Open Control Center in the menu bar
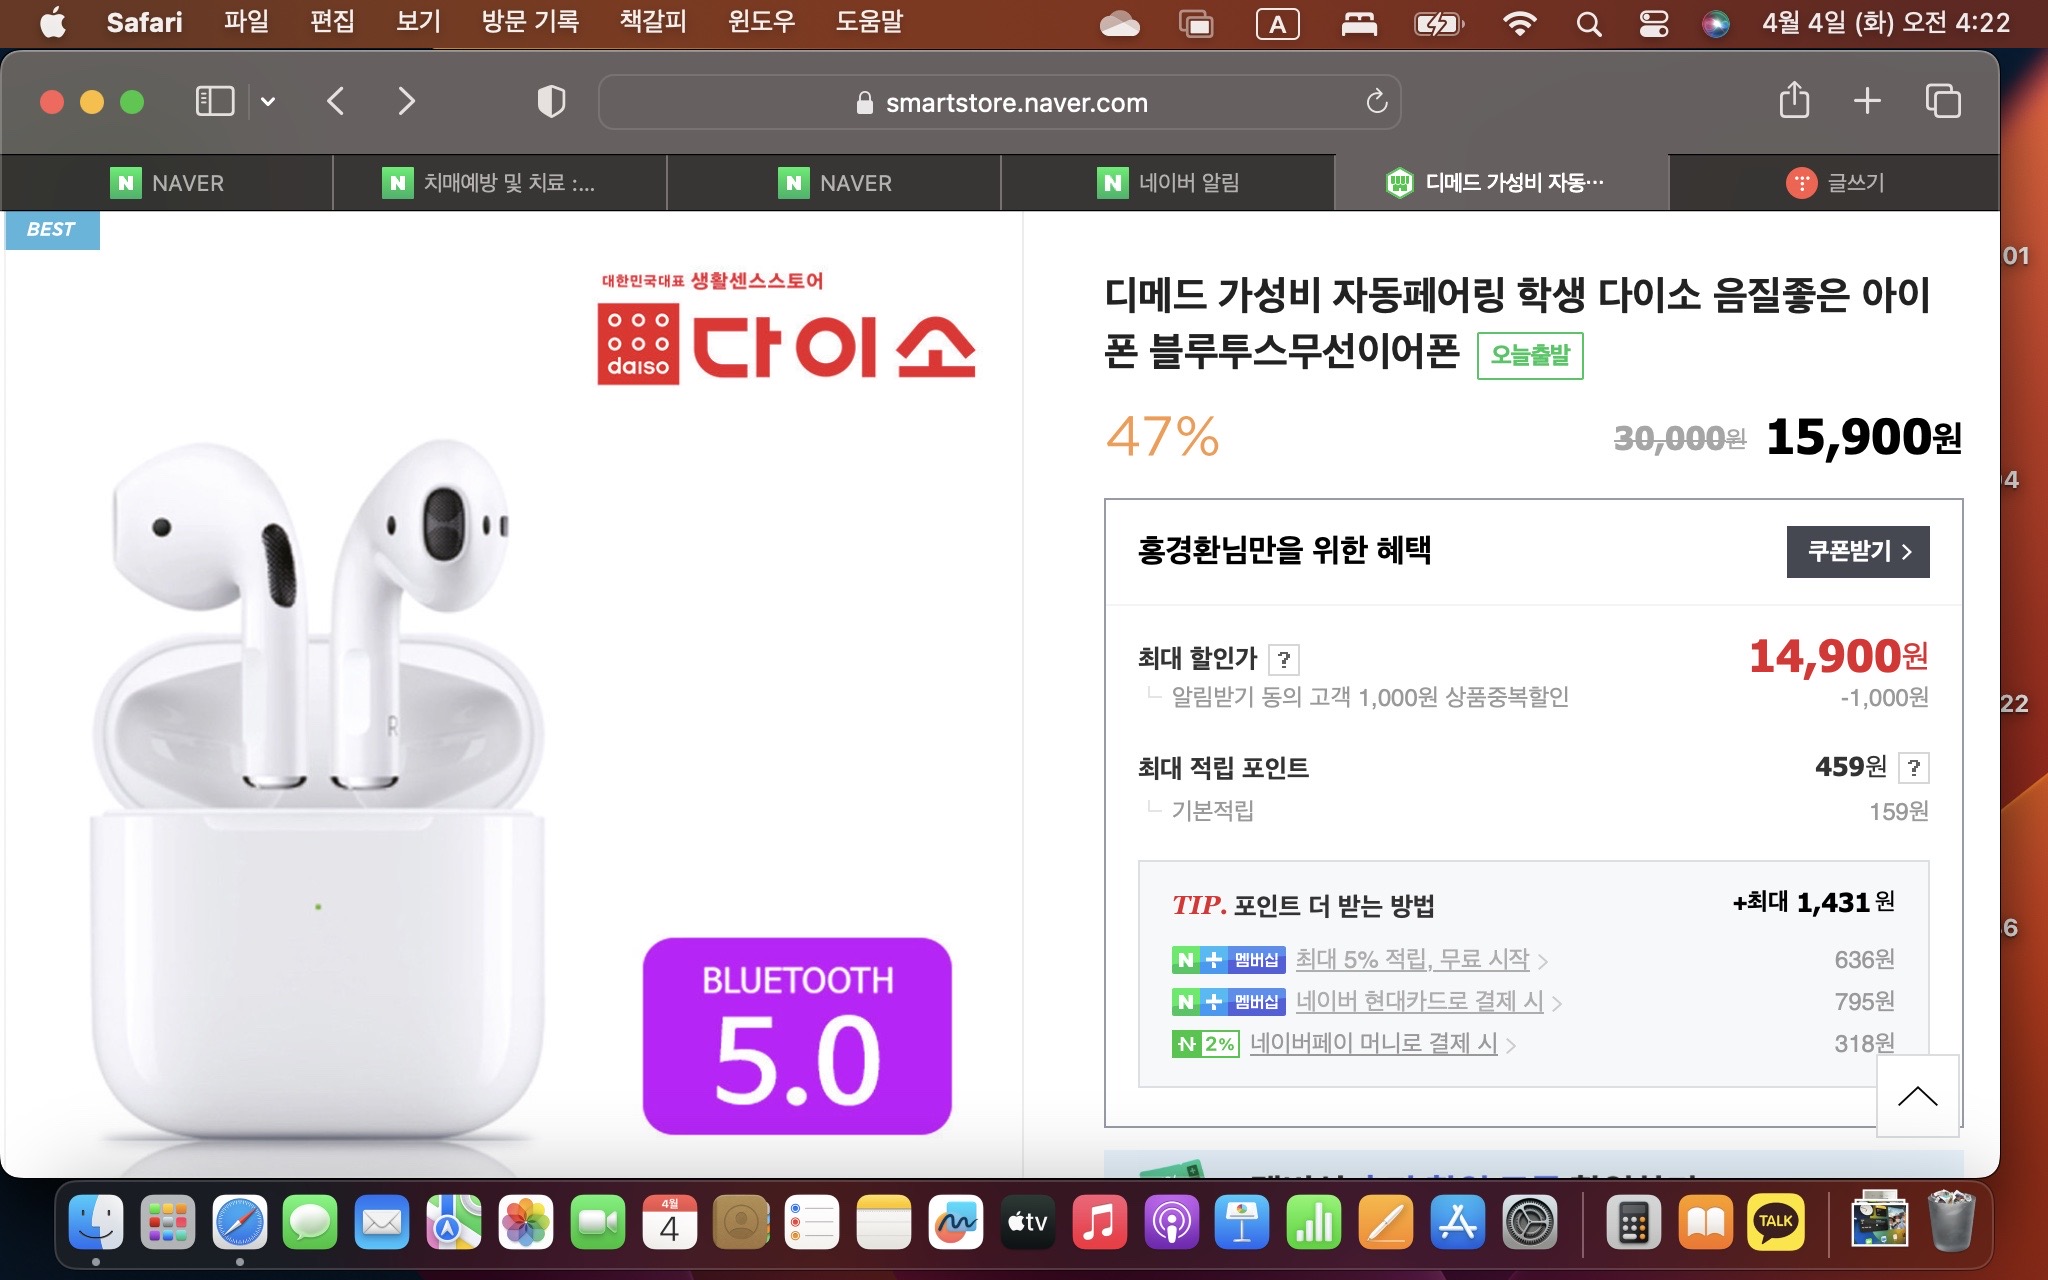 1653,23
